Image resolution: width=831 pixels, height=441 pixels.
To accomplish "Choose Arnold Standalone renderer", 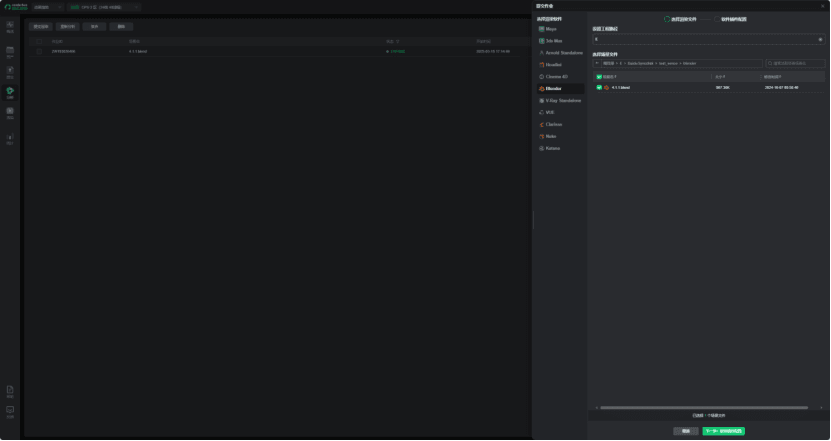I will click(x=563, y=53).
